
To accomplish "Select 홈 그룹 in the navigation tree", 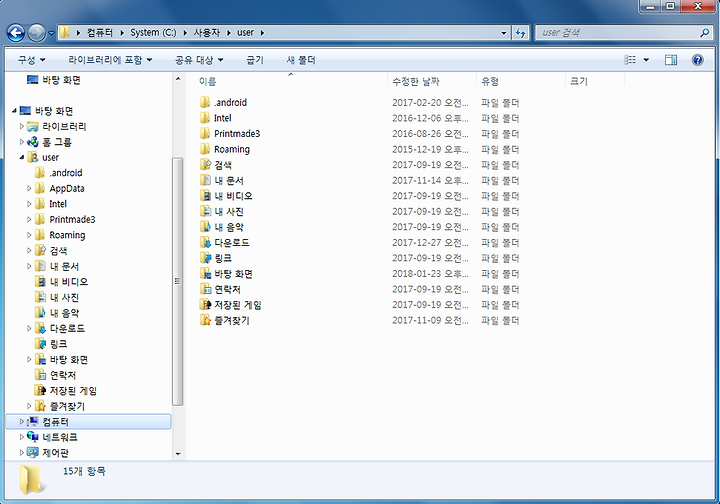I will (x=57, y=142).
